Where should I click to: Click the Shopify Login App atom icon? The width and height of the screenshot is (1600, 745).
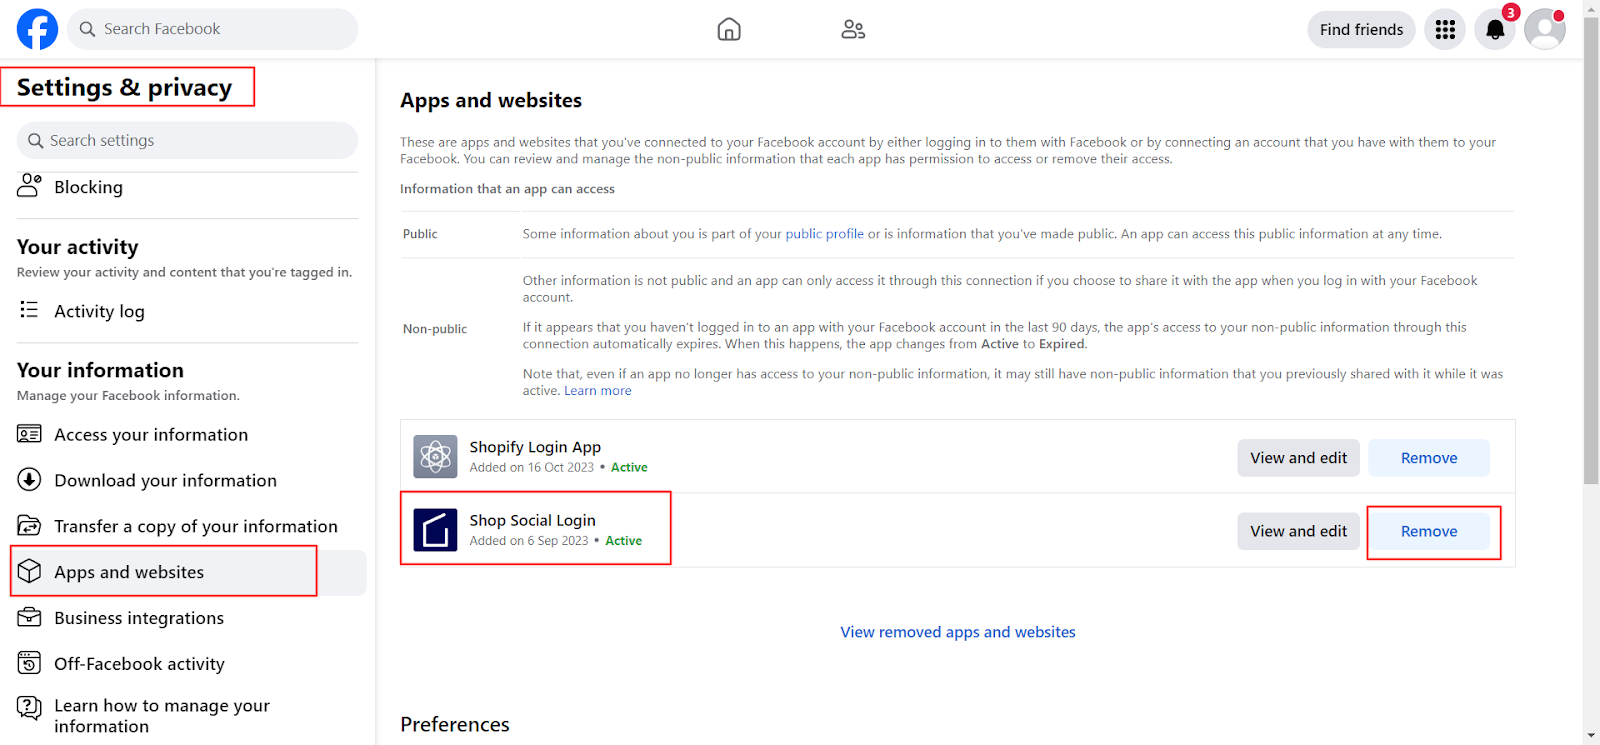pyautogui.click(x=435, y=457)
